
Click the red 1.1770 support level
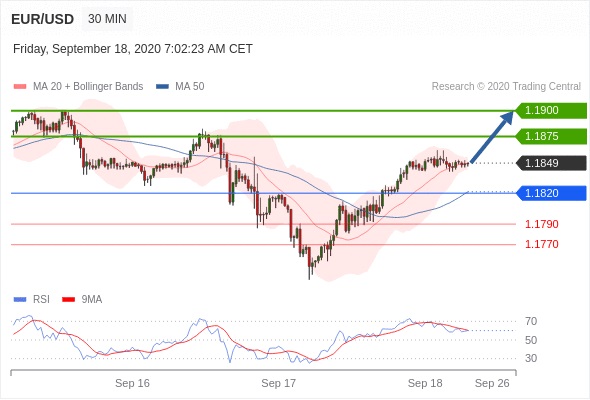[x=541, y=244]
